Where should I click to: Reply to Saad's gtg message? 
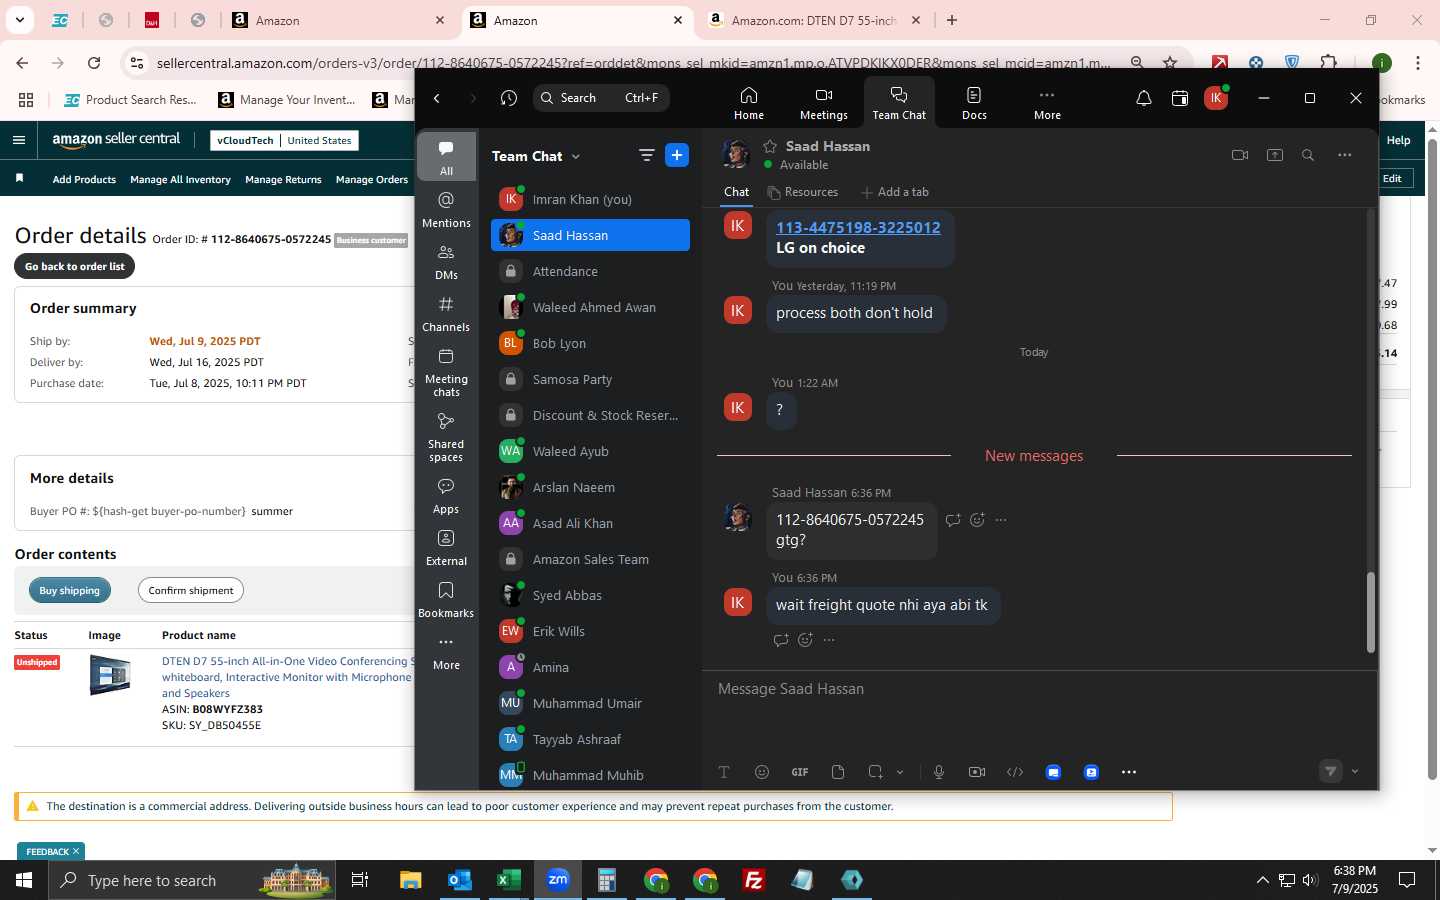point(953,520)
